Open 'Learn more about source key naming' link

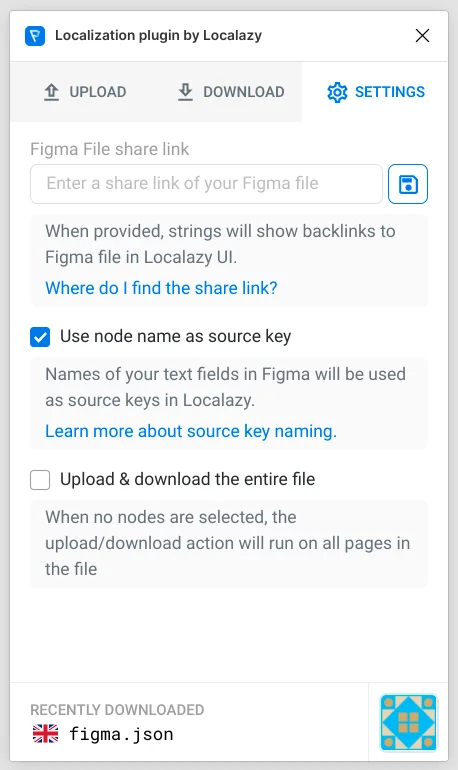tap(191, 431)
